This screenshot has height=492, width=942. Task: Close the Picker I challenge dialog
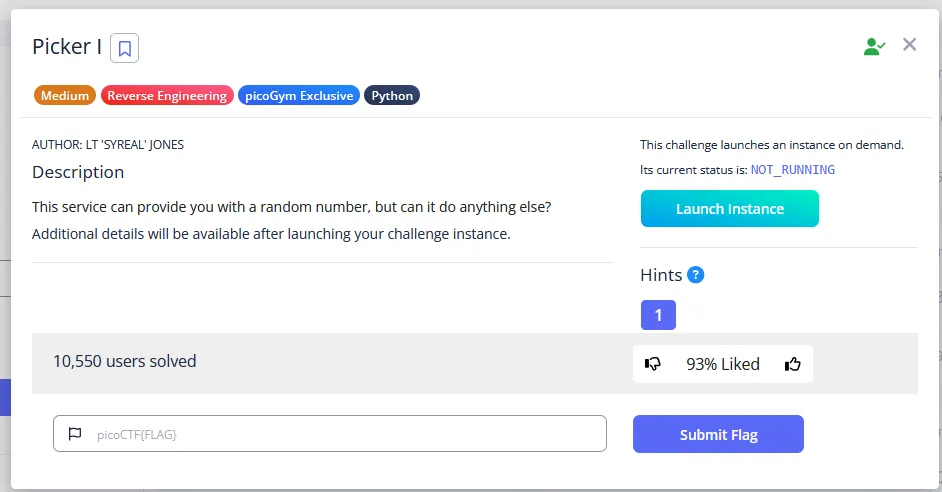point(909,44)
